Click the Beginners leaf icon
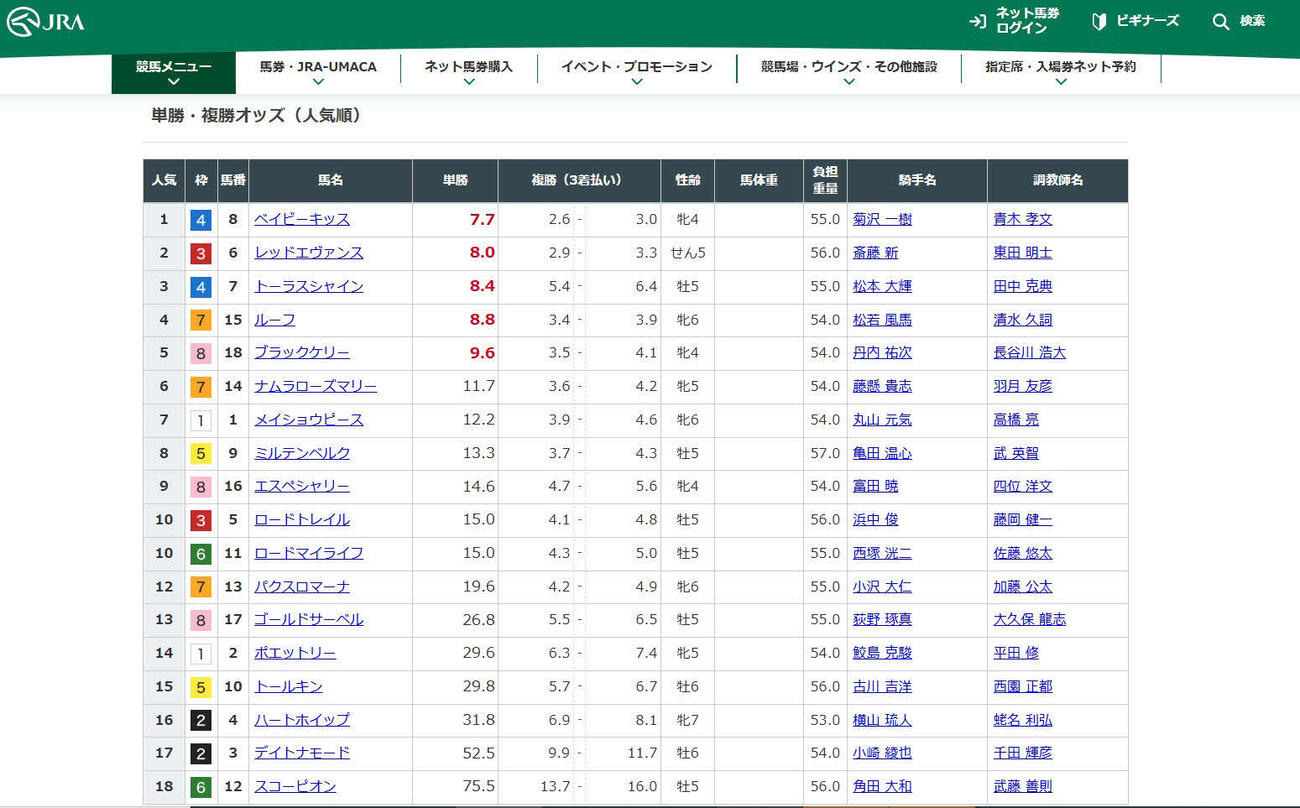 pyautogui.click(x=1099, y=21)
